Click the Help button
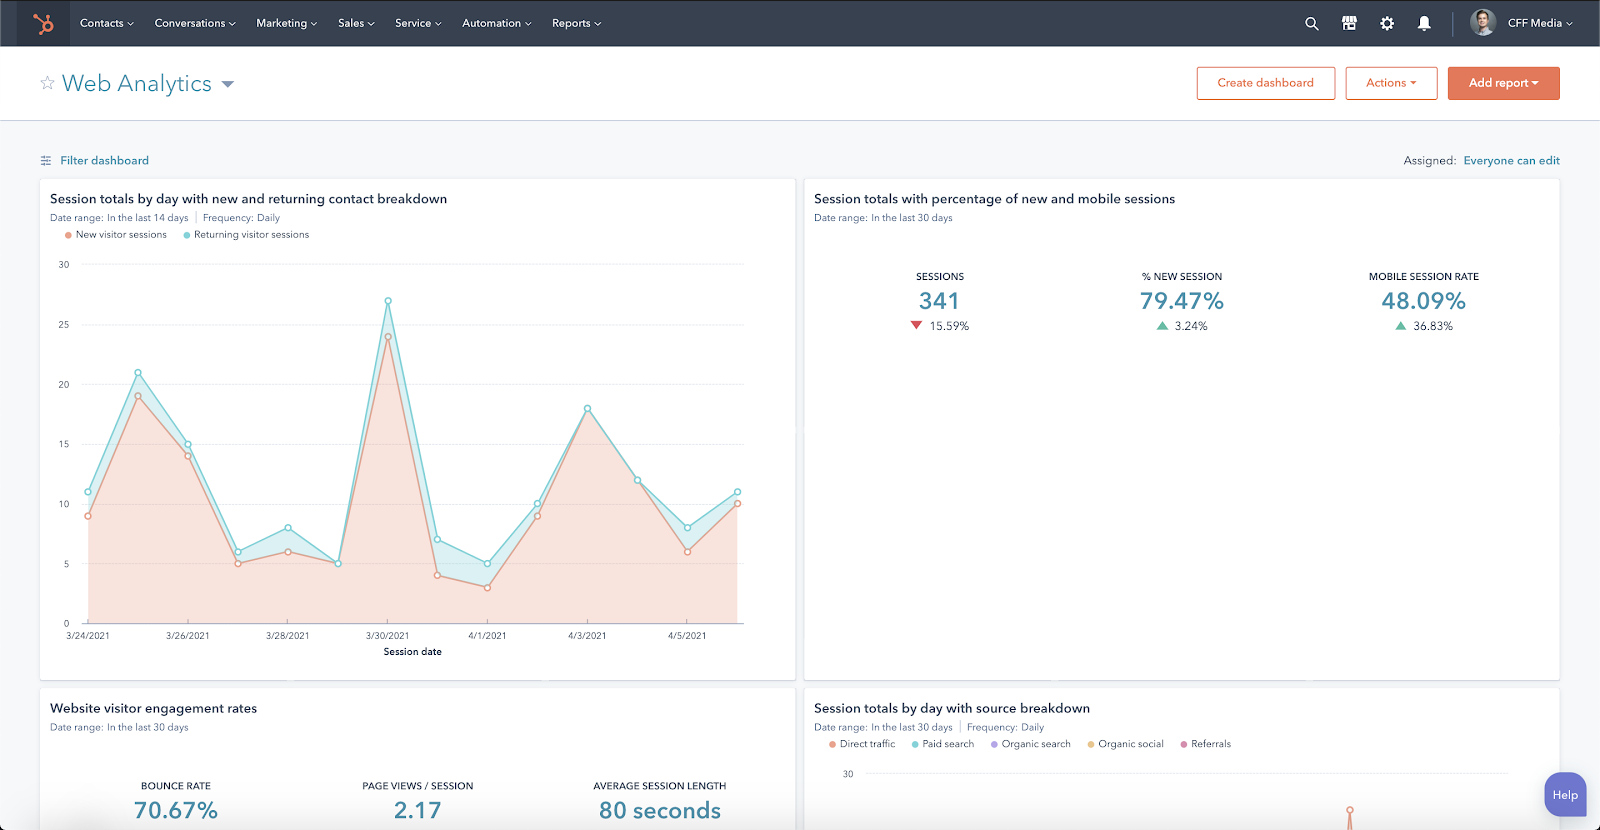Screen dimensions: 1600x830 coord(1565,795)
